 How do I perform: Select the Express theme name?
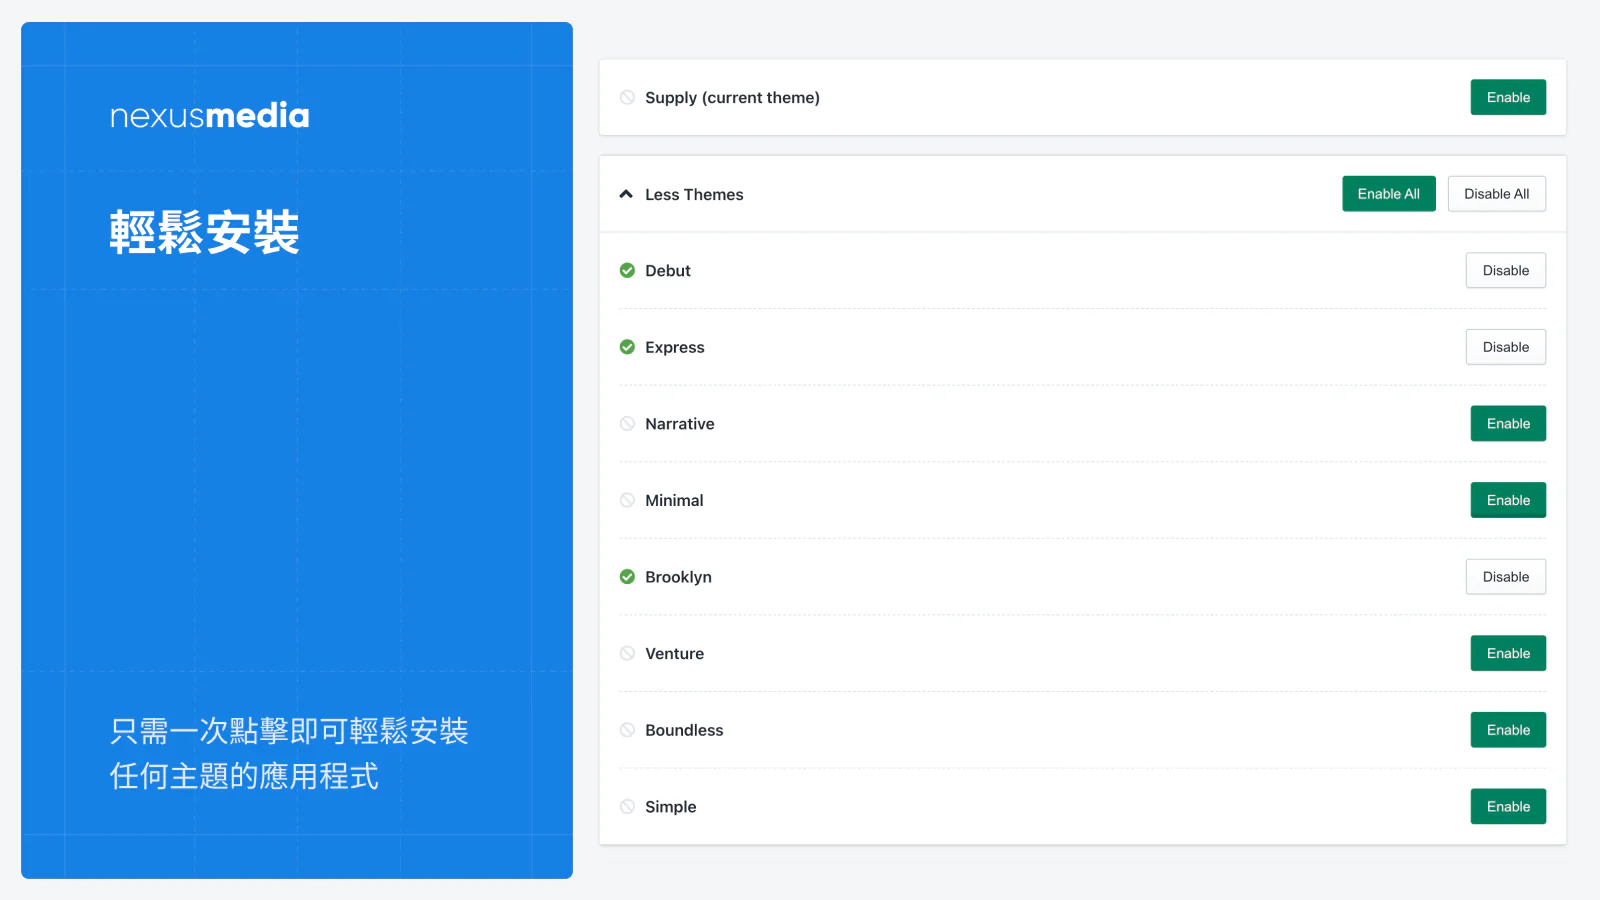coord(675,347)
